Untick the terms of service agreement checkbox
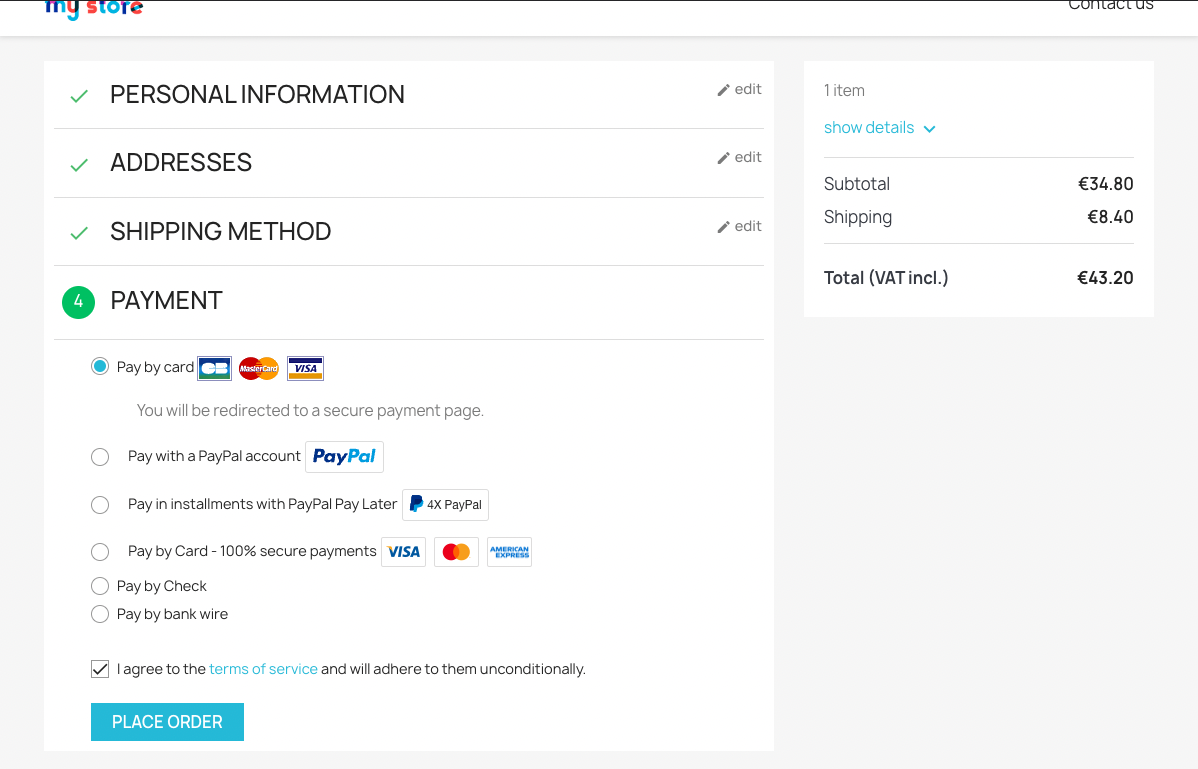Image resolution: width=1198 pixels, height=769 pixels. click(x=100, y=669)
